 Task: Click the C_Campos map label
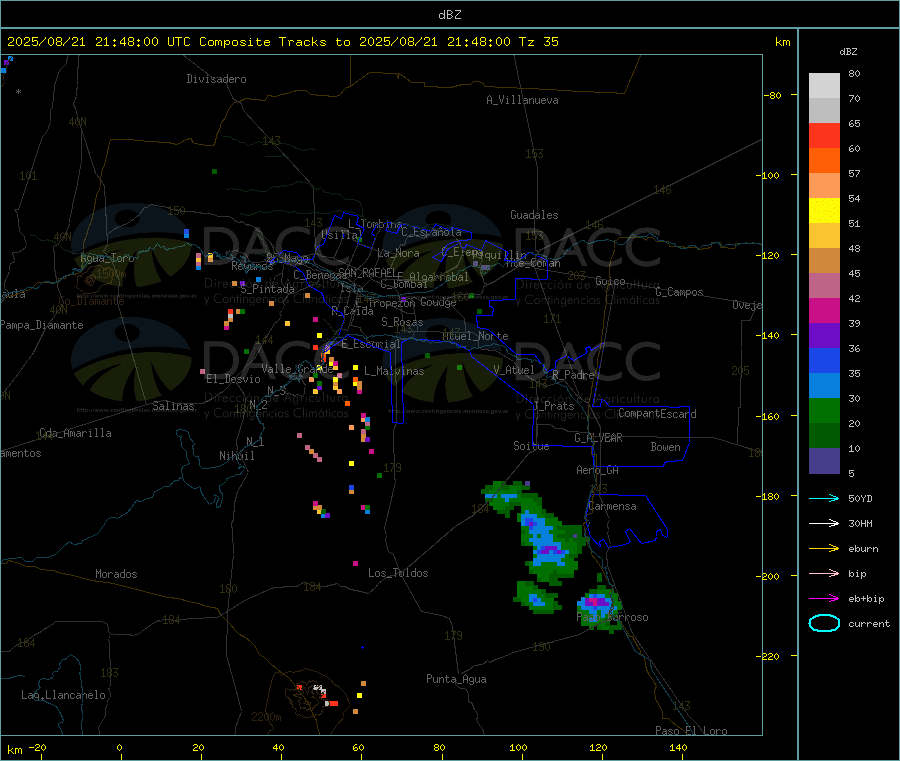pos(679,292)
